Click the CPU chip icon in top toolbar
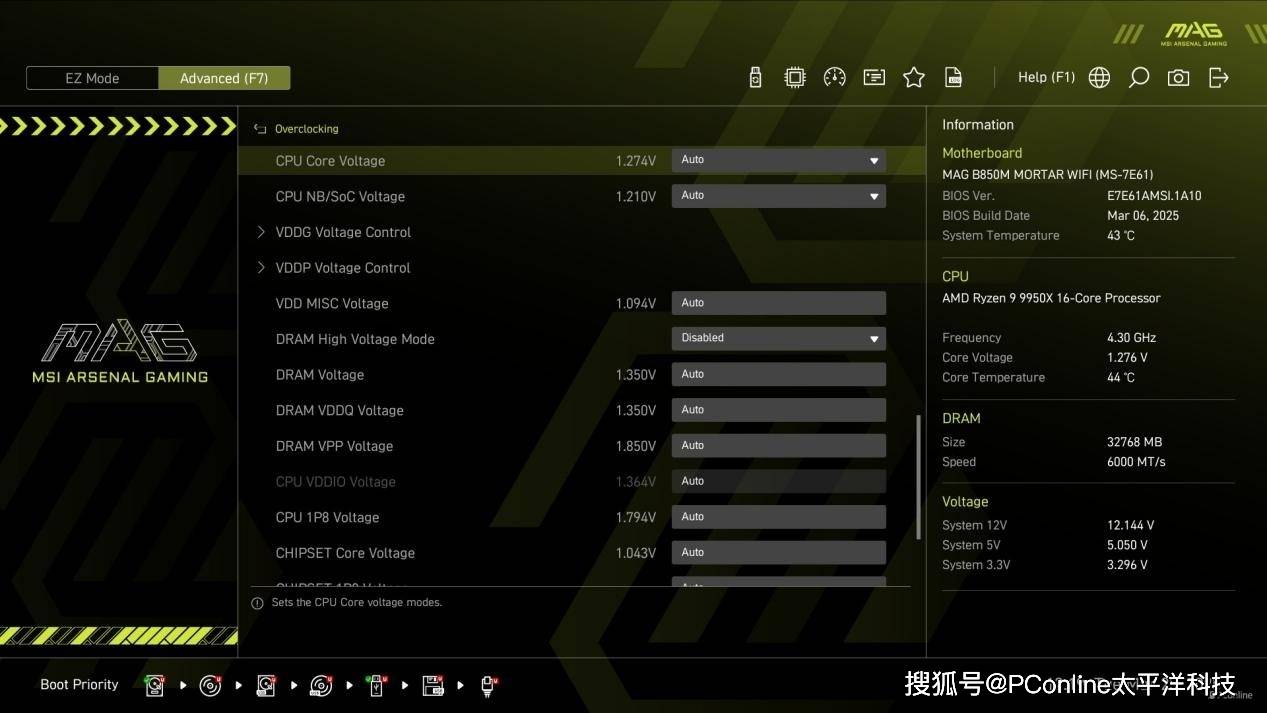Screen dimensions: 1267x713 pyautogui.click(x=795, y=77)
